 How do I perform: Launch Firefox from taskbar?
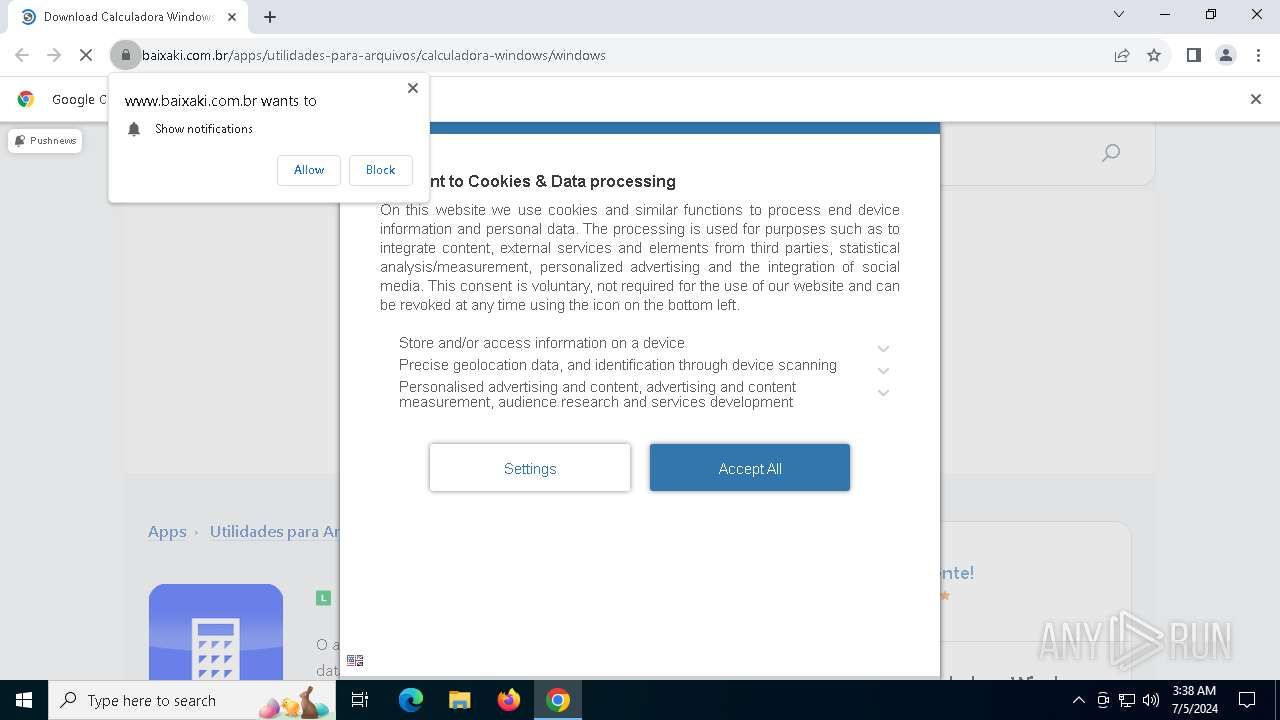[x=508, y=700]
